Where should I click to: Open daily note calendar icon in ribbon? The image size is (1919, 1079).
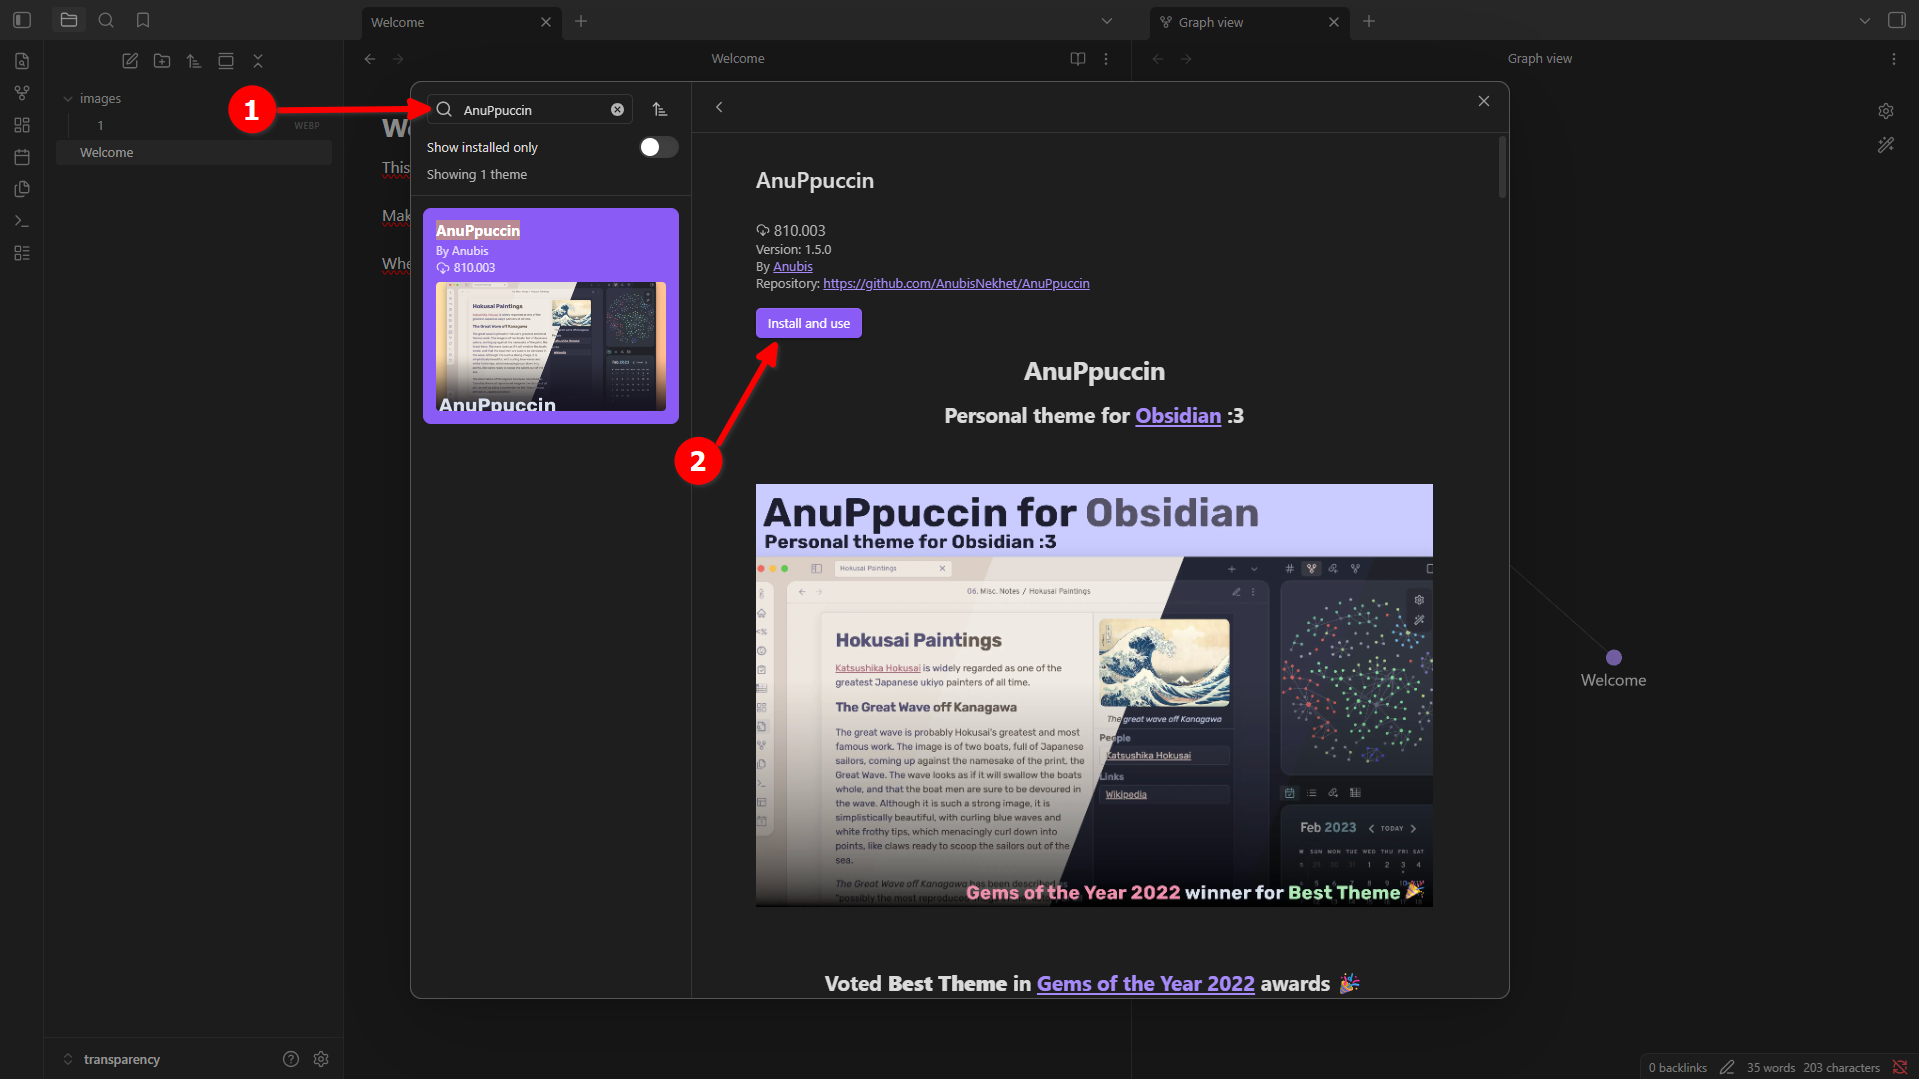tap(22, 157)
